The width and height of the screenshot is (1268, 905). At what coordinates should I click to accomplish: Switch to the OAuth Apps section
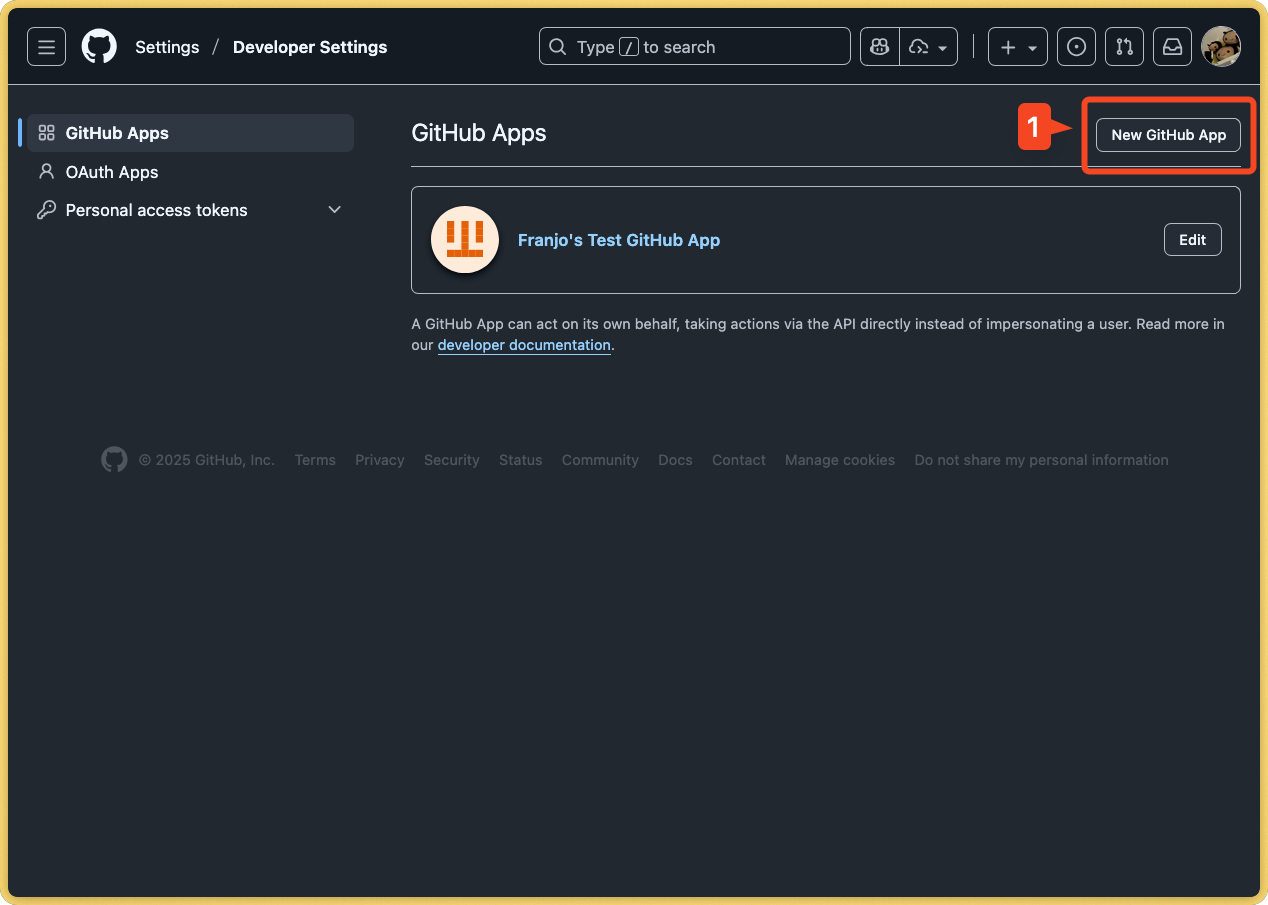(x=111, y=171)
